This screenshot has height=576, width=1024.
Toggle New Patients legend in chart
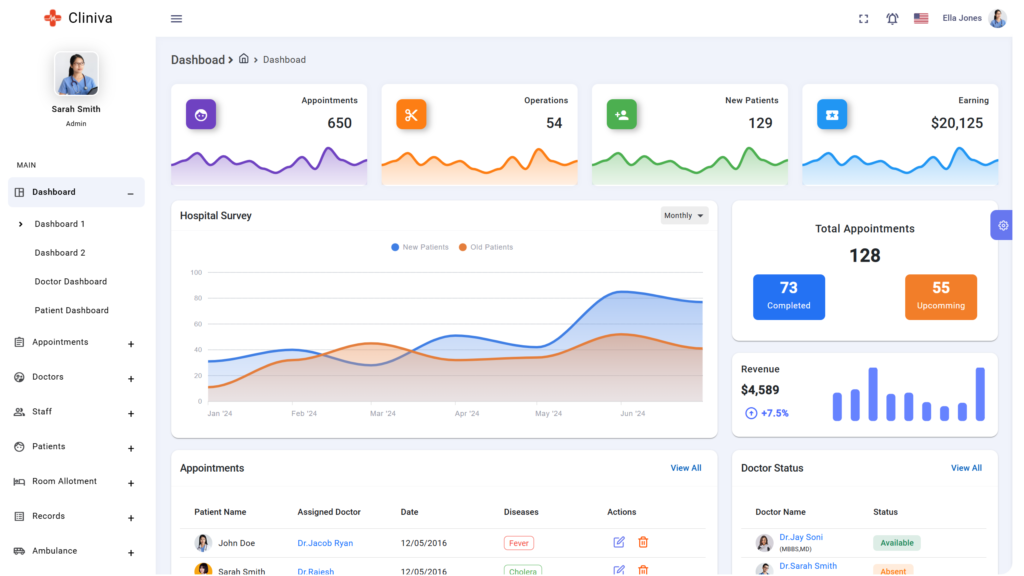(x=420, y=247)
